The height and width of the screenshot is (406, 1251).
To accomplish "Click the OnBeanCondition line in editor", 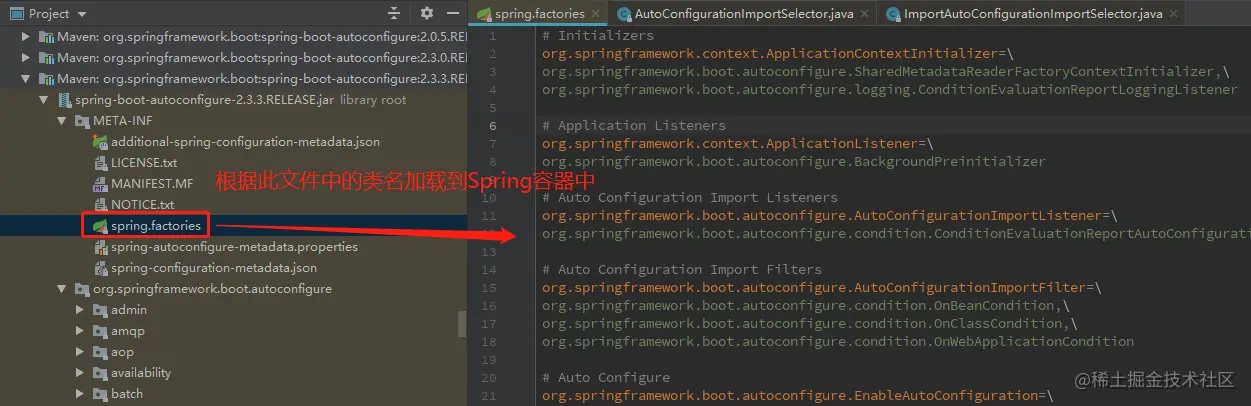I will (806, 306).
